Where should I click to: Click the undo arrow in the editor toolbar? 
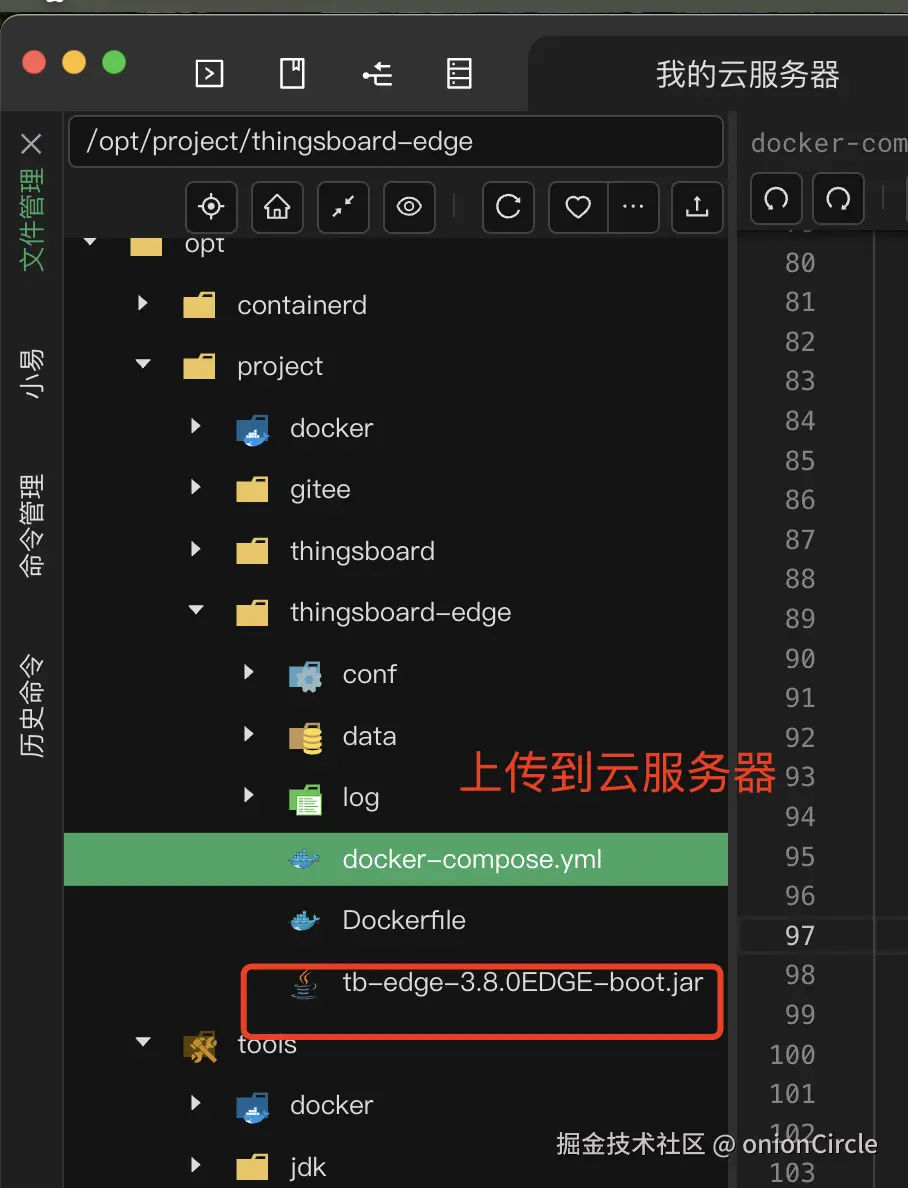[x=776, y=199]
